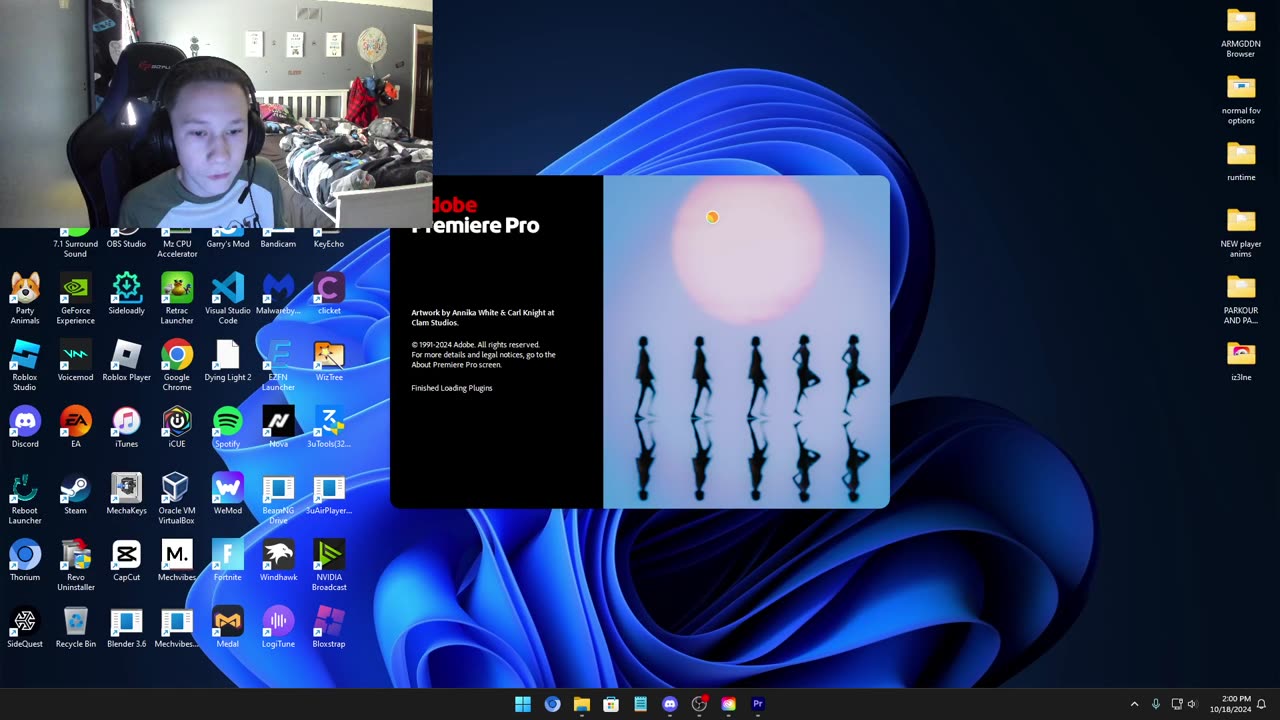Open the Medal desktop shortcut
This screenshot has width=1280, height=720.
click(228, 627)
